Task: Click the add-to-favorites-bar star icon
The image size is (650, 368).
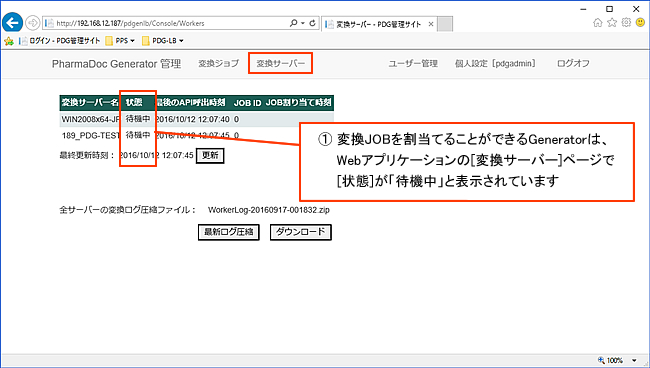Action: [9, 41]
